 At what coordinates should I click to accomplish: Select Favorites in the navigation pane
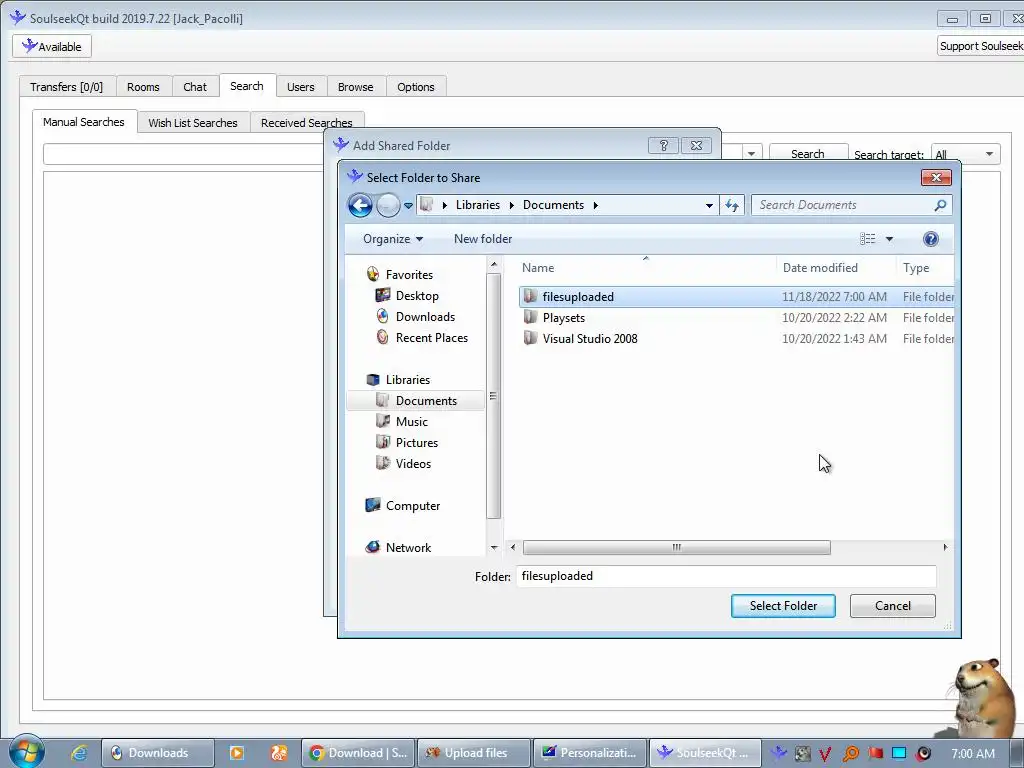click(x=409, y=275)
